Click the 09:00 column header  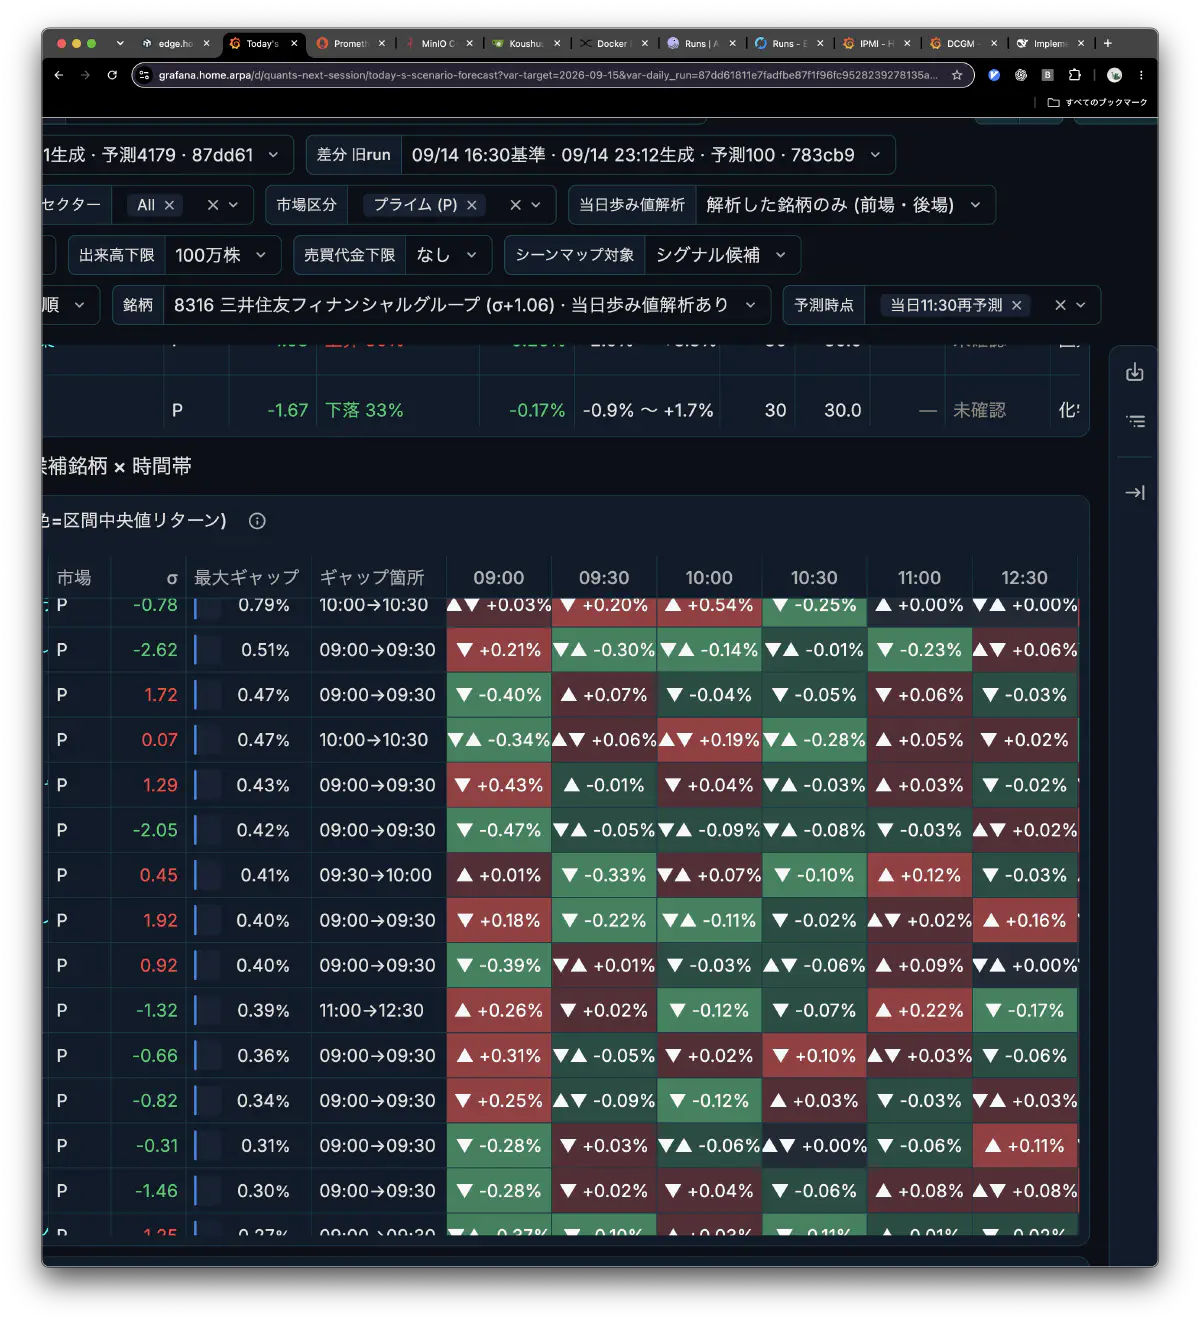point(499,578)
